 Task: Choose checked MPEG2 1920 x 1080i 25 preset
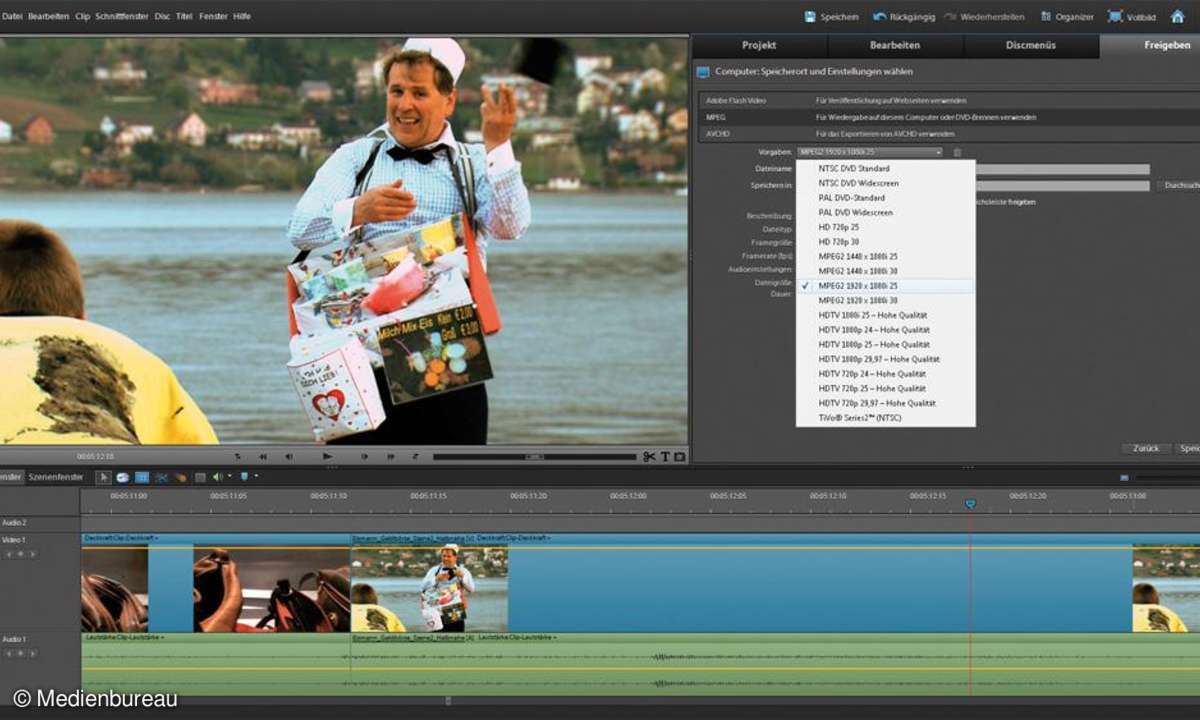click(x=885, y=286)
